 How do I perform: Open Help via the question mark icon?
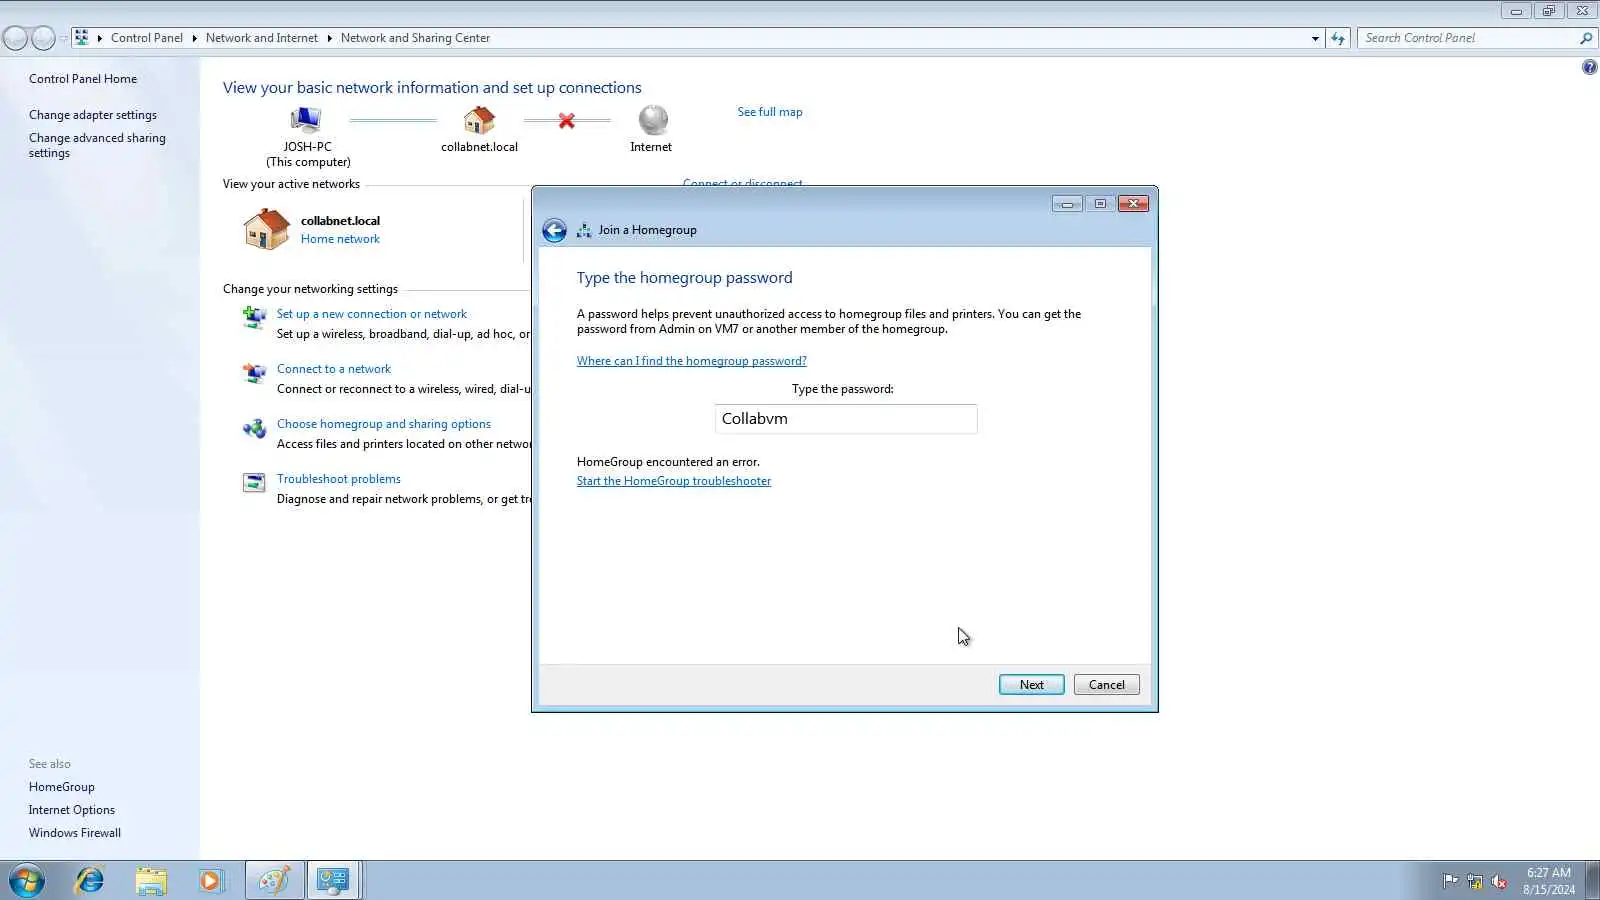click(x=1589, y=67)
